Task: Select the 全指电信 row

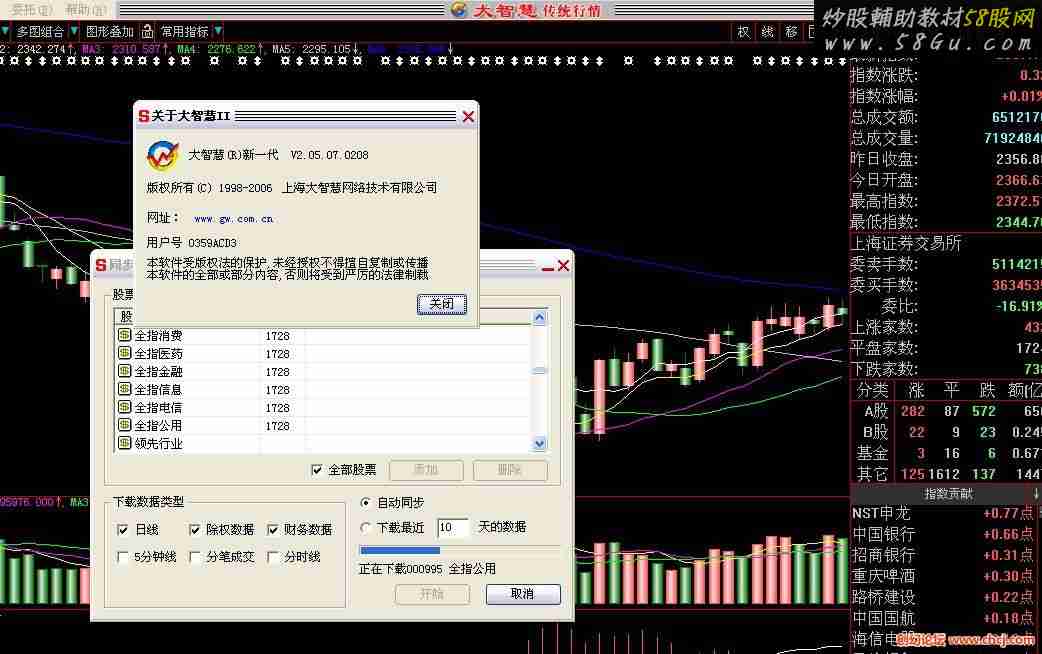Action: click(x=322, y=407)
